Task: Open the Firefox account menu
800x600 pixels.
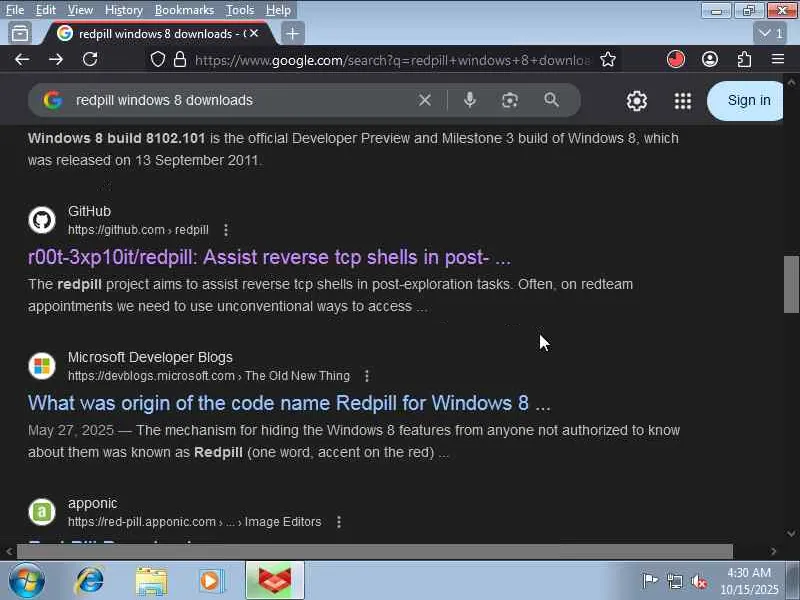Action: click(710, 60)
